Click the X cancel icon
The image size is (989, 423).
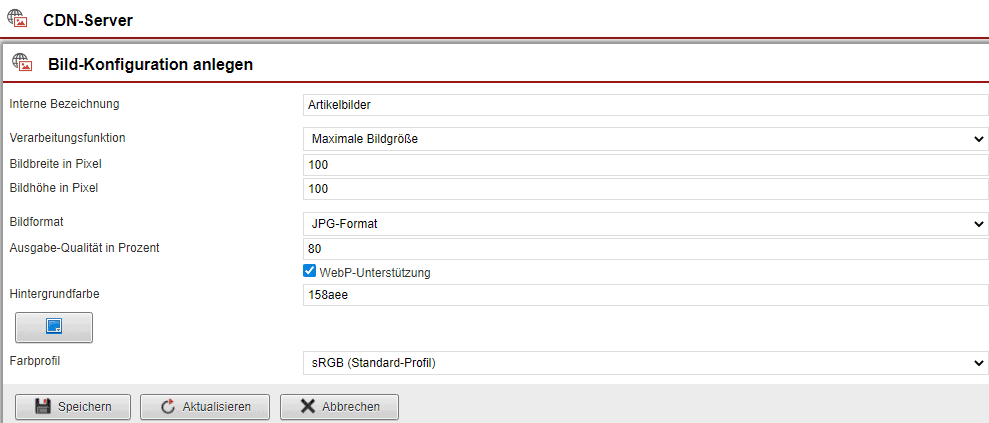pos(307,406)
